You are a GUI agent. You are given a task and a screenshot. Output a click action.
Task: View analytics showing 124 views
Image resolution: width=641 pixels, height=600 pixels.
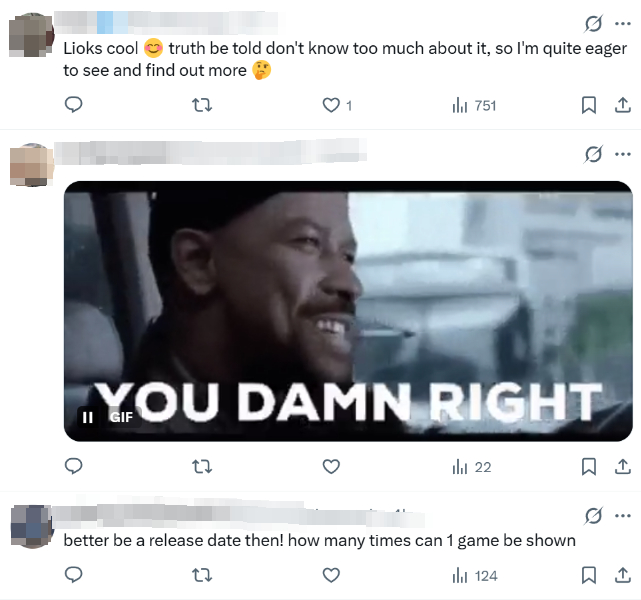pos(475,575)
